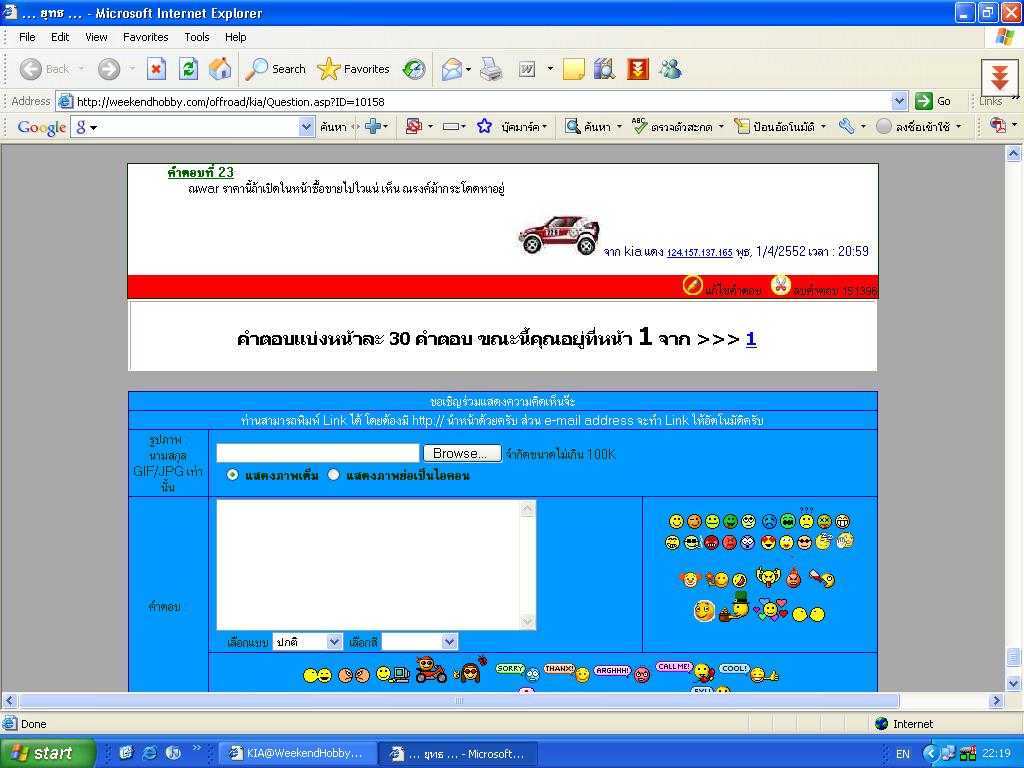Open the Tools menu
Image resolution: width=1024 pixels, height=768 pixels.
197,37
